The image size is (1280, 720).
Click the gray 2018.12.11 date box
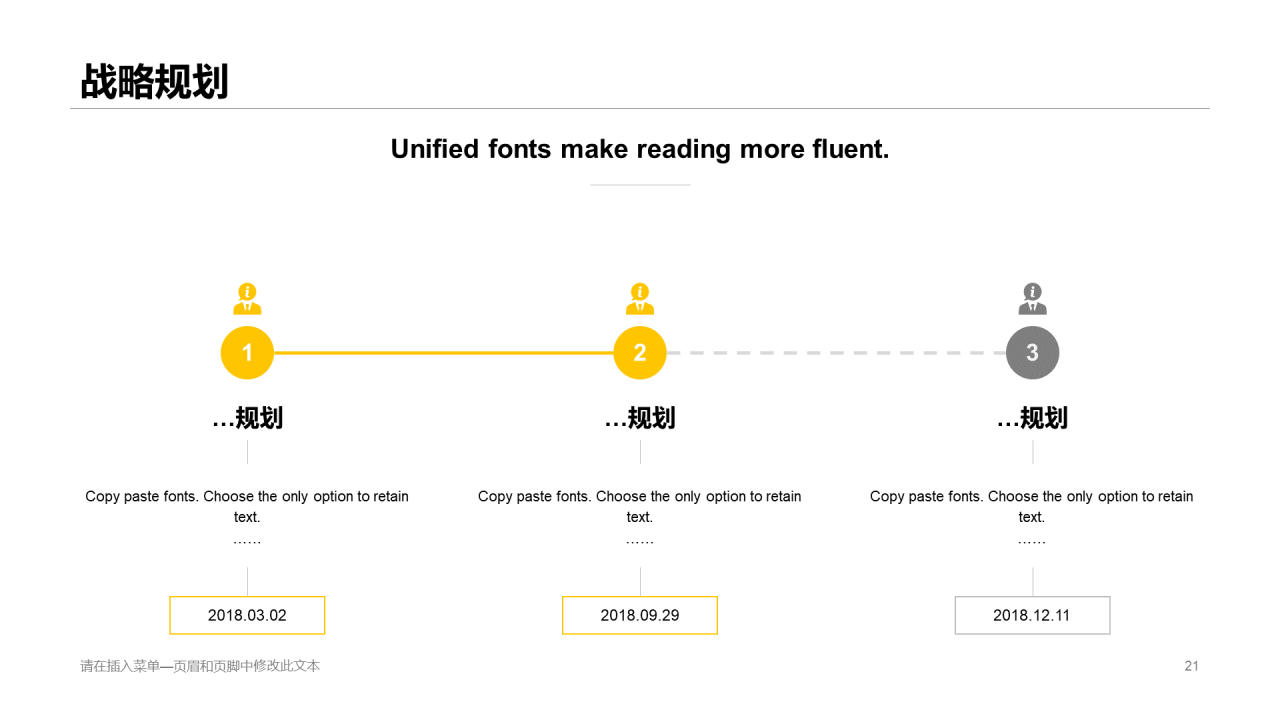1032,615
